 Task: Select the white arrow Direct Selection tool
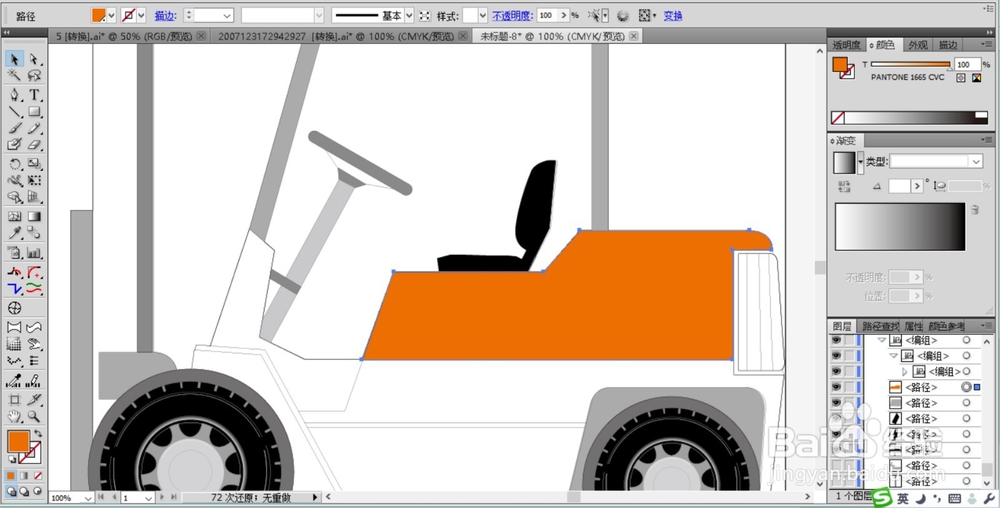click(x=34, y=59)
